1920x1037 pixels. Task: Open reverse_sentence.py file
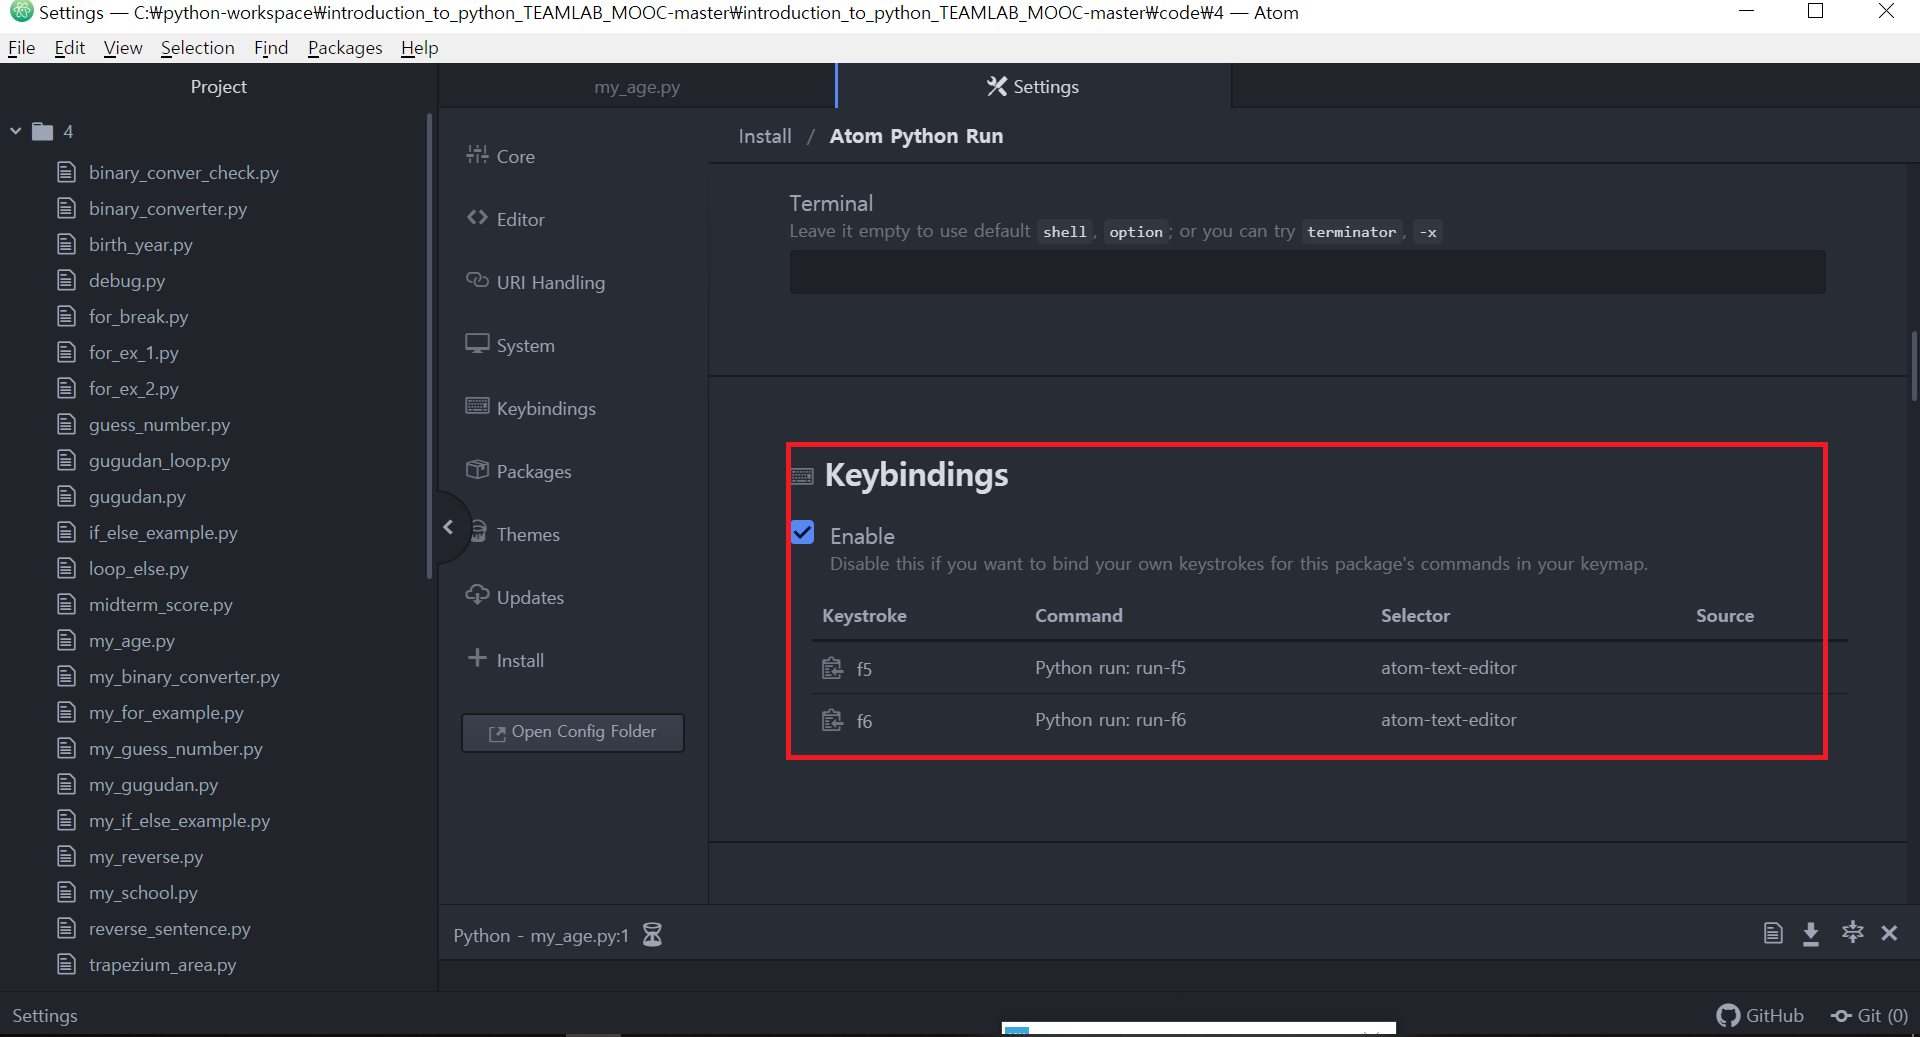(x=170, y=929)
